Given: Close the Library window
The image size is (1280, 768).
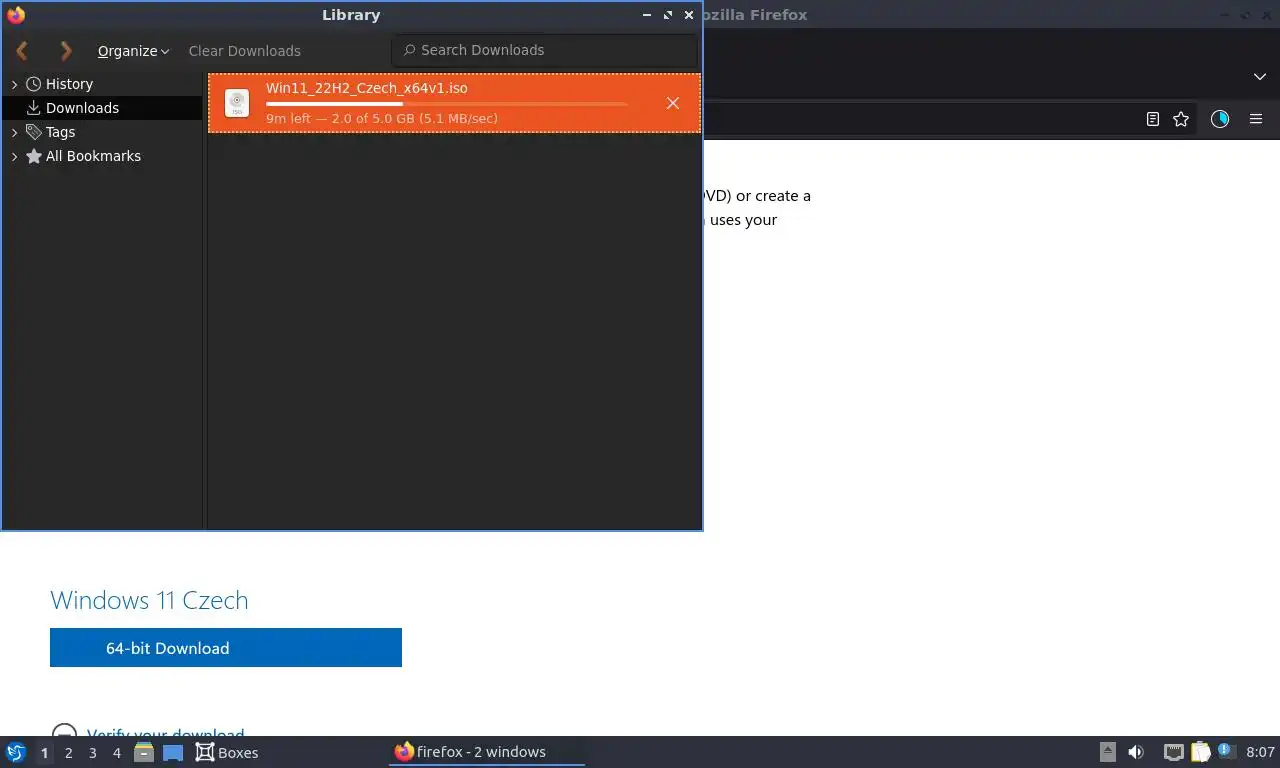Looking at the screenshot, I should pos(689,15).
